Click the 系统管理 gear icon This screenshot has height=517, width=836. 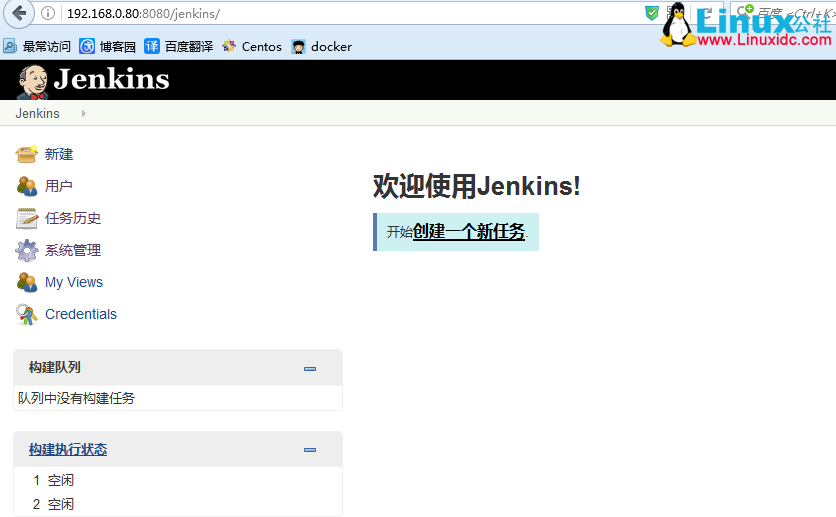(x=27, y=251)
